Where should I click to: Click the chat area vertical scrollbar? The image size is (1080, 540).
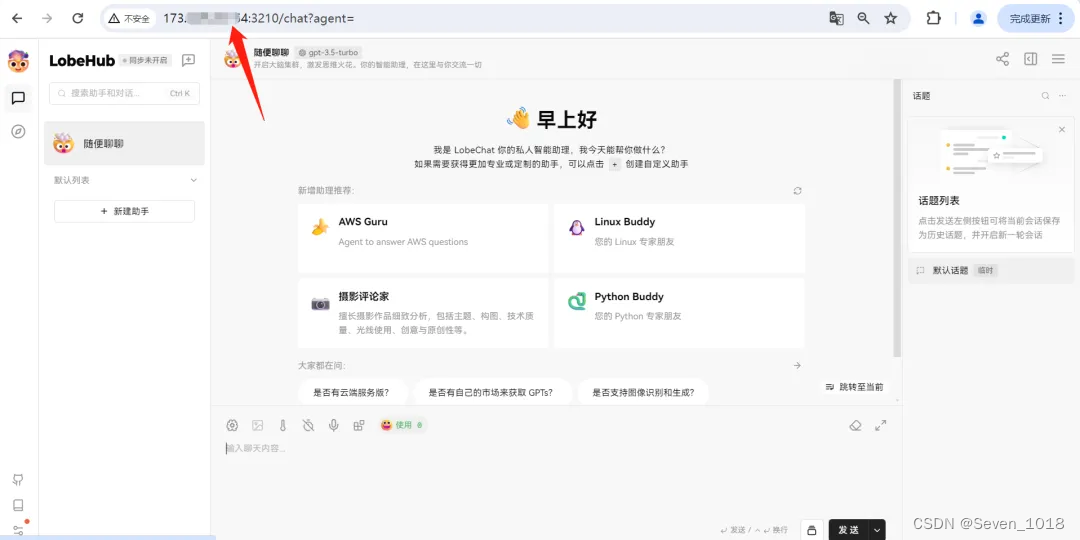point(897,218)
